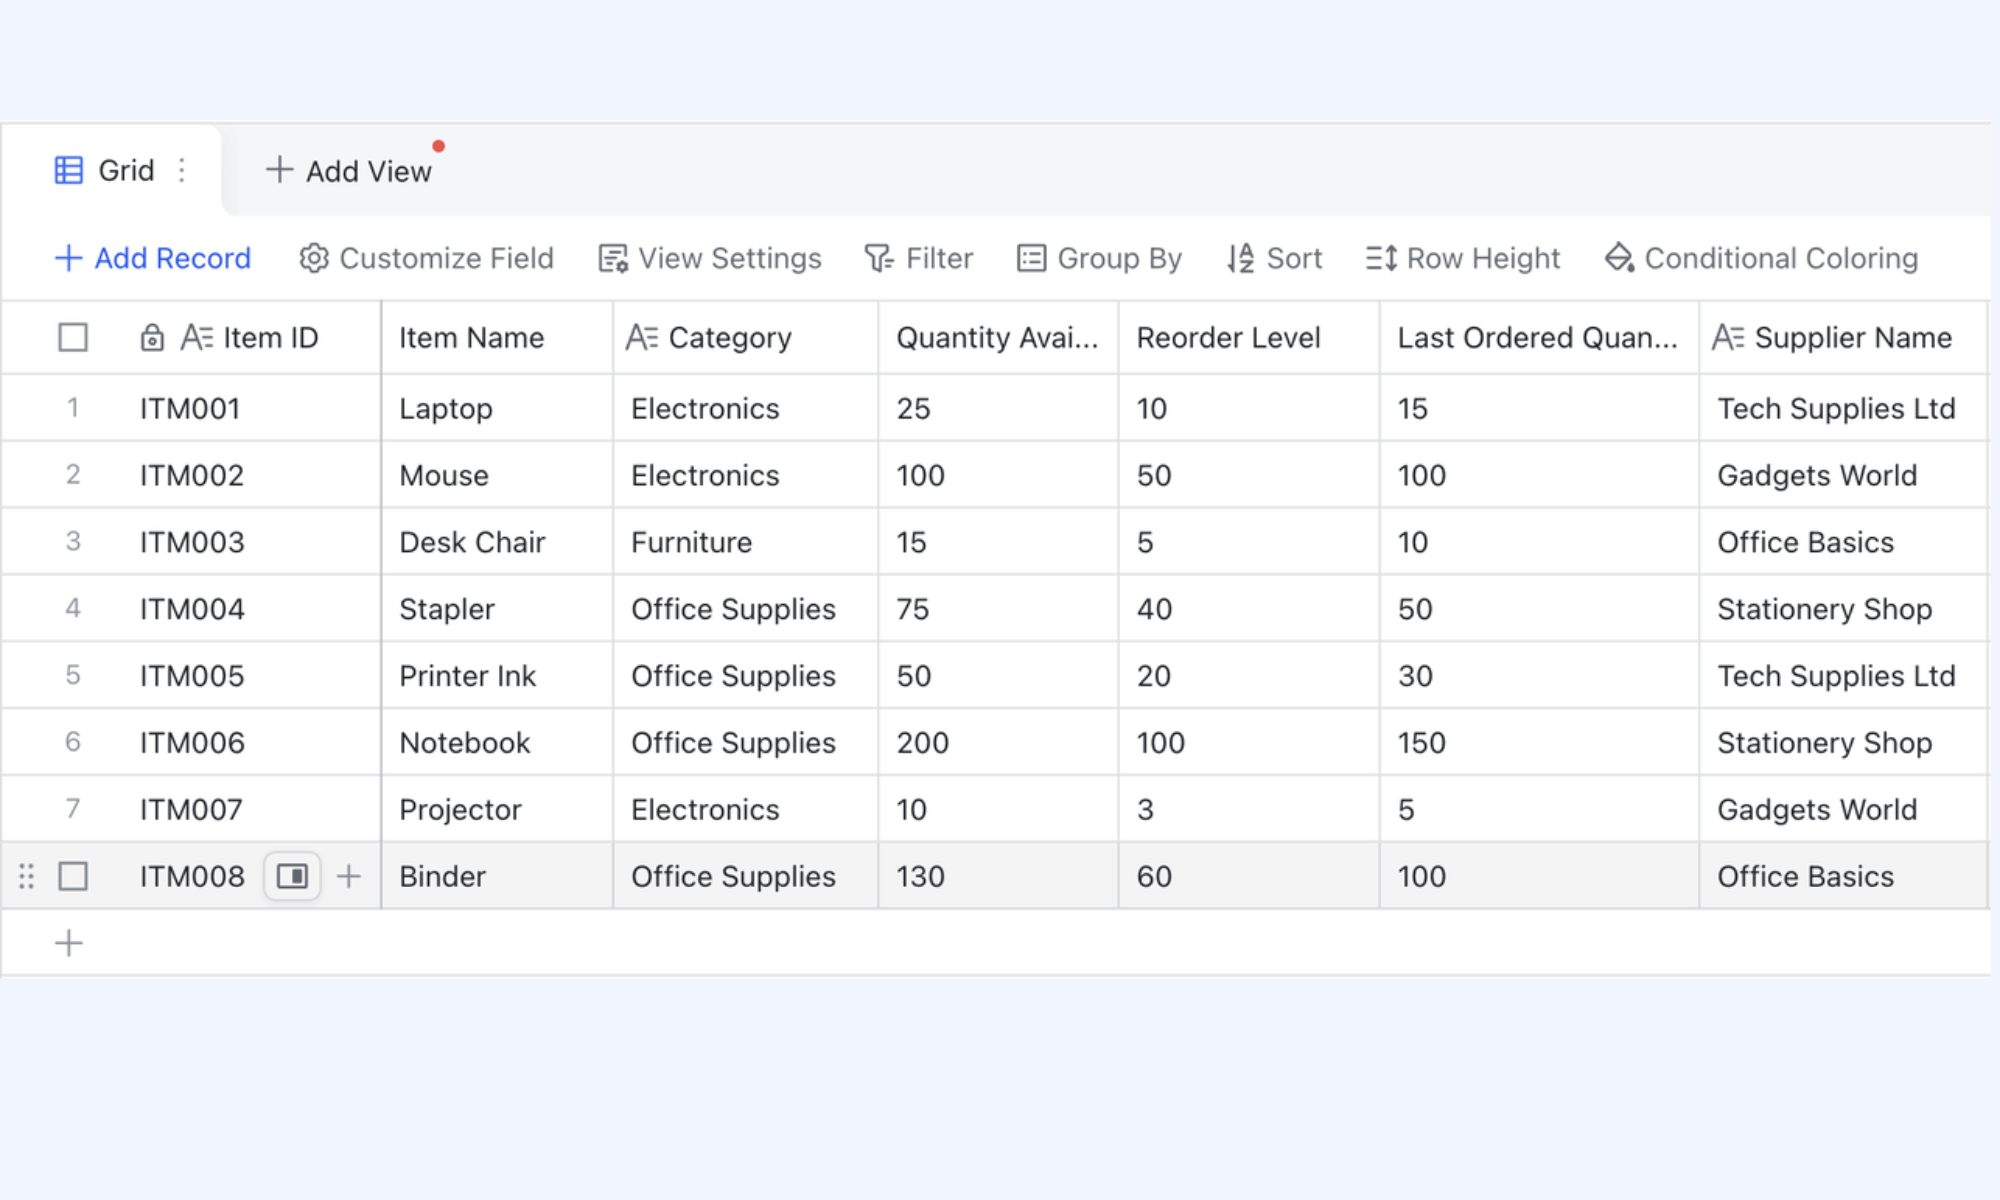Viewport: 2000px width, 1200px height.
Task: Toggle the select-all checkbox in header
Action: coord(73,338)
